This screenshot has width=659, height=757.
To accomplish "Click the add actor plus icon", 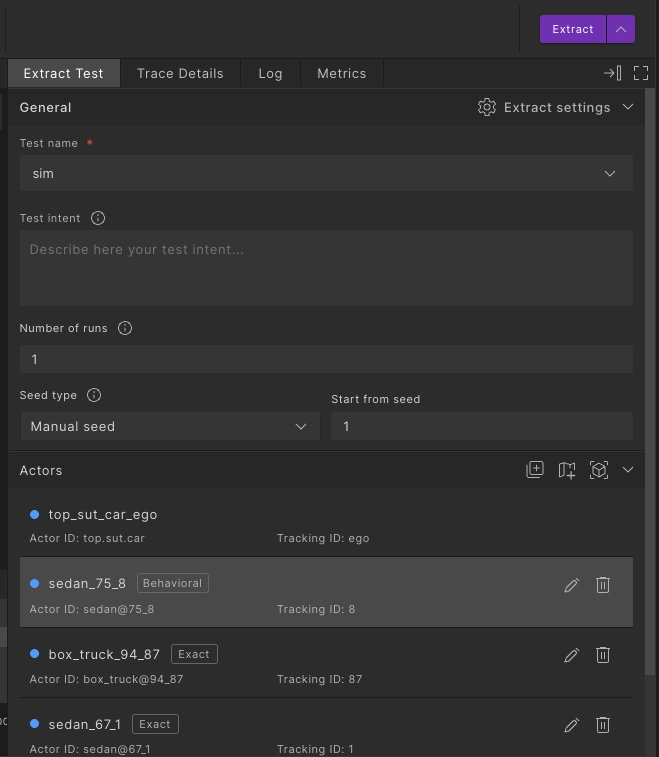I will 535,470.
